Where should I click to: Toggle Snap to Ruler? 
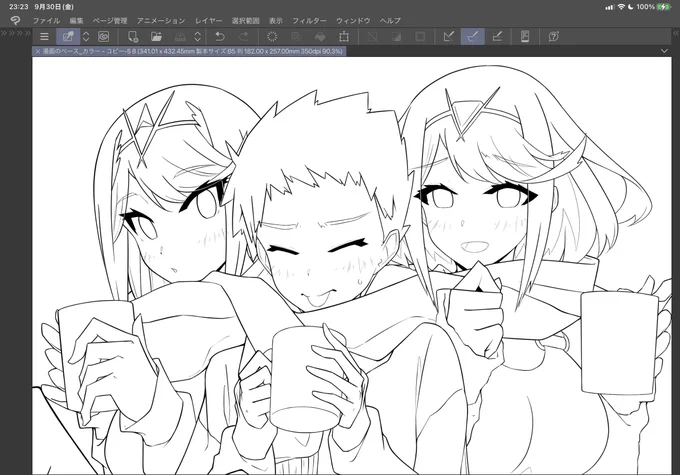click(x=449, y=37)
